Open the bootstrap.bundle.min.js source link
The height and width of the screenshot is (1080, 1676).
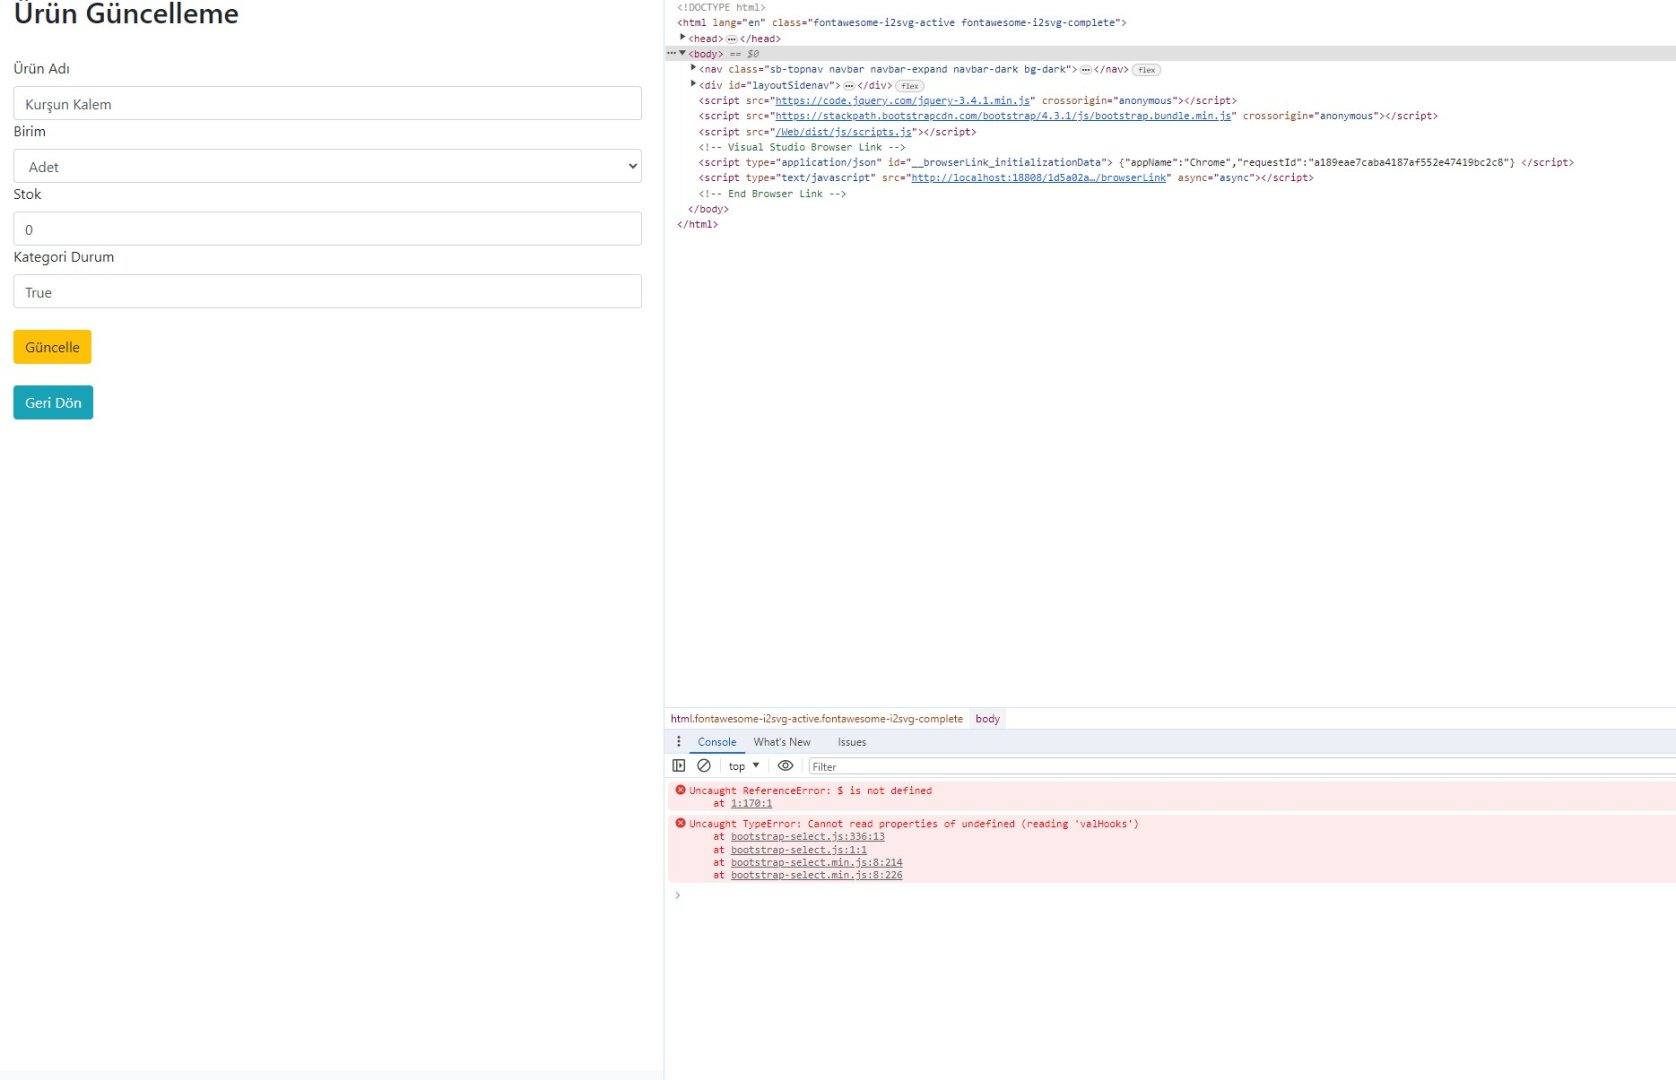coord(1003,116)
